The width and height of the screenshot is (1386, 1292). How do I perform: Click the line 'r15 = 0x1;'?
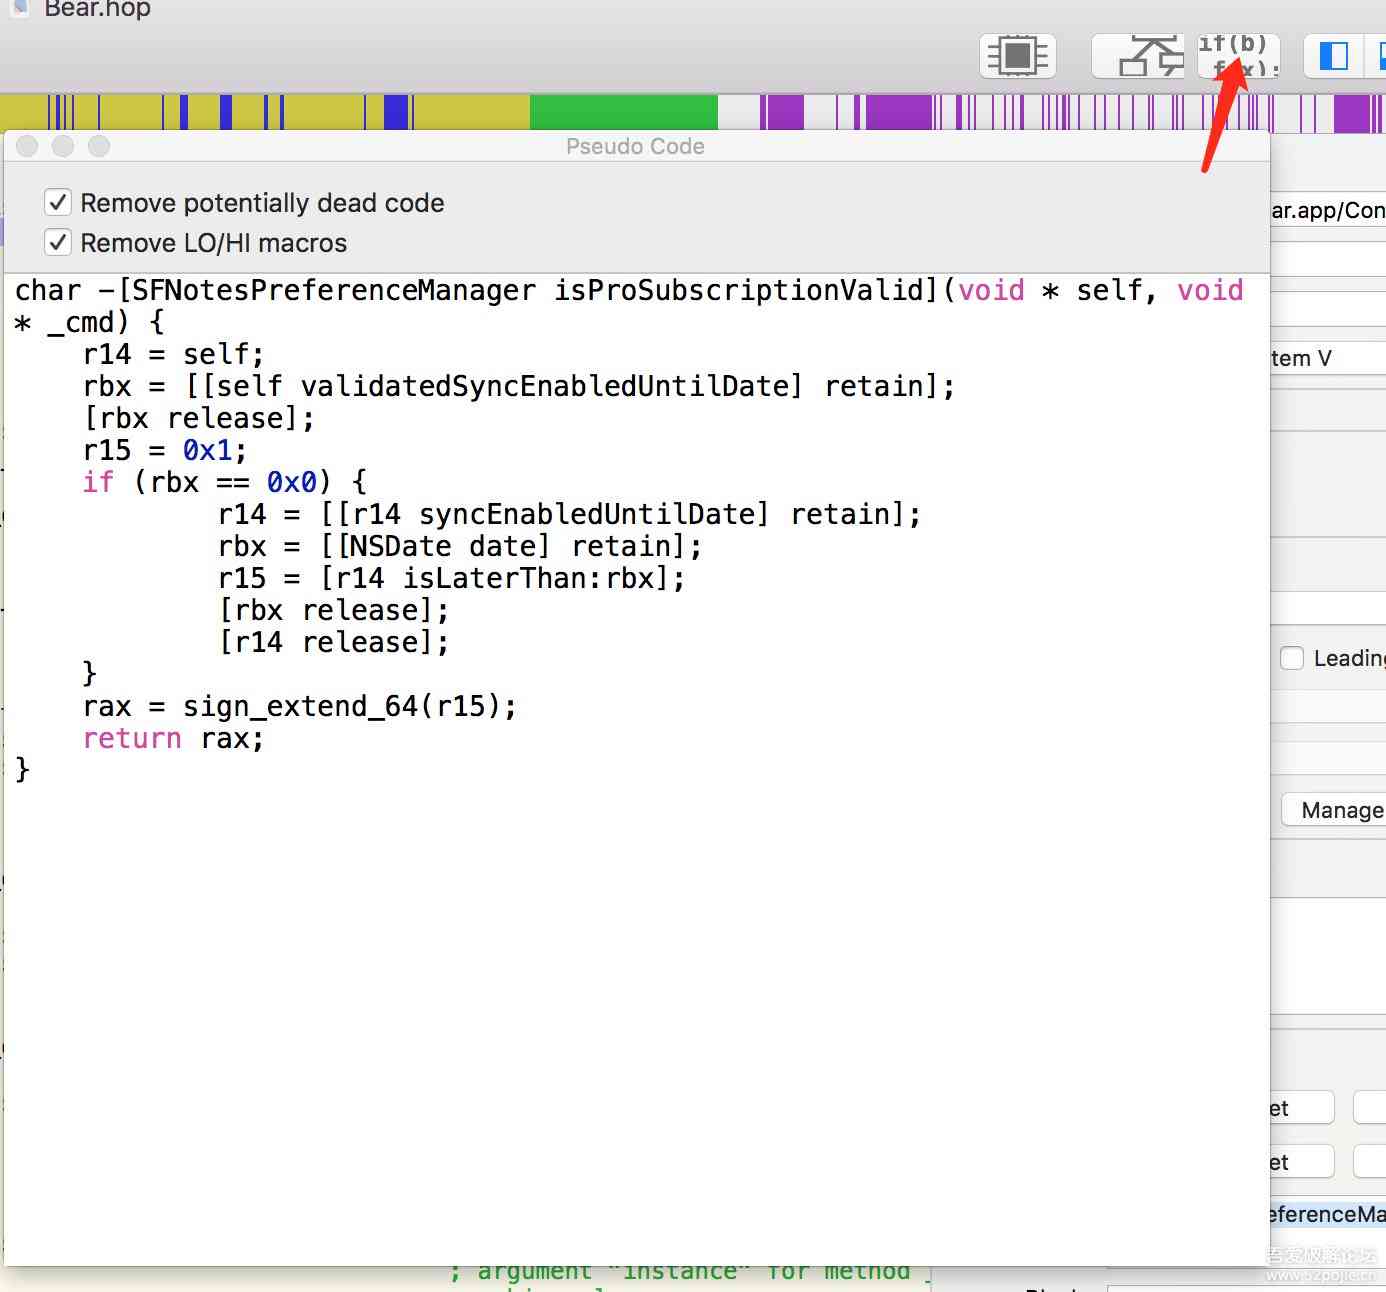(x=165, y=450)
